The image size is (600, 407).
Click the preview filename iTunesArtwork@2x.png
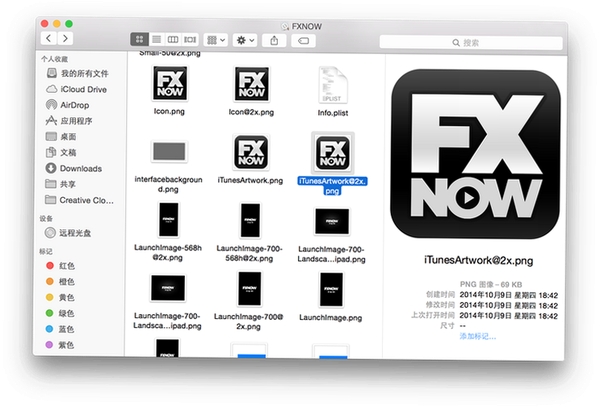point(478,260)
